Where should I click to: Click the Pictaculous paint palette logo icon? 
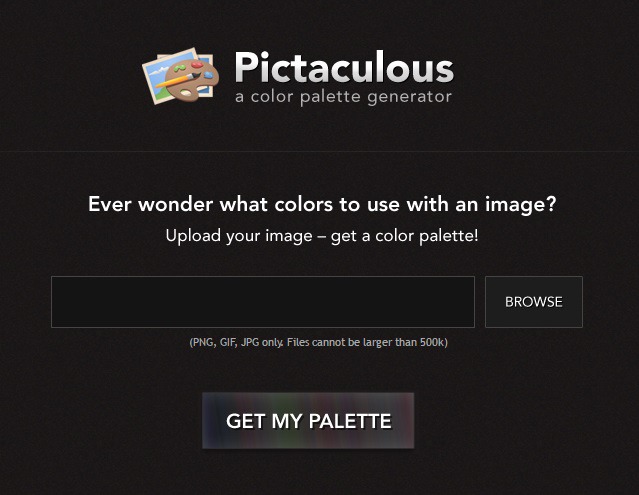pos(181,76)
